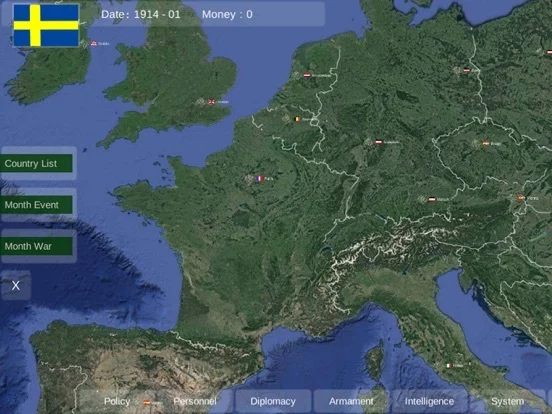Open the System menu

tap(507, 401)
